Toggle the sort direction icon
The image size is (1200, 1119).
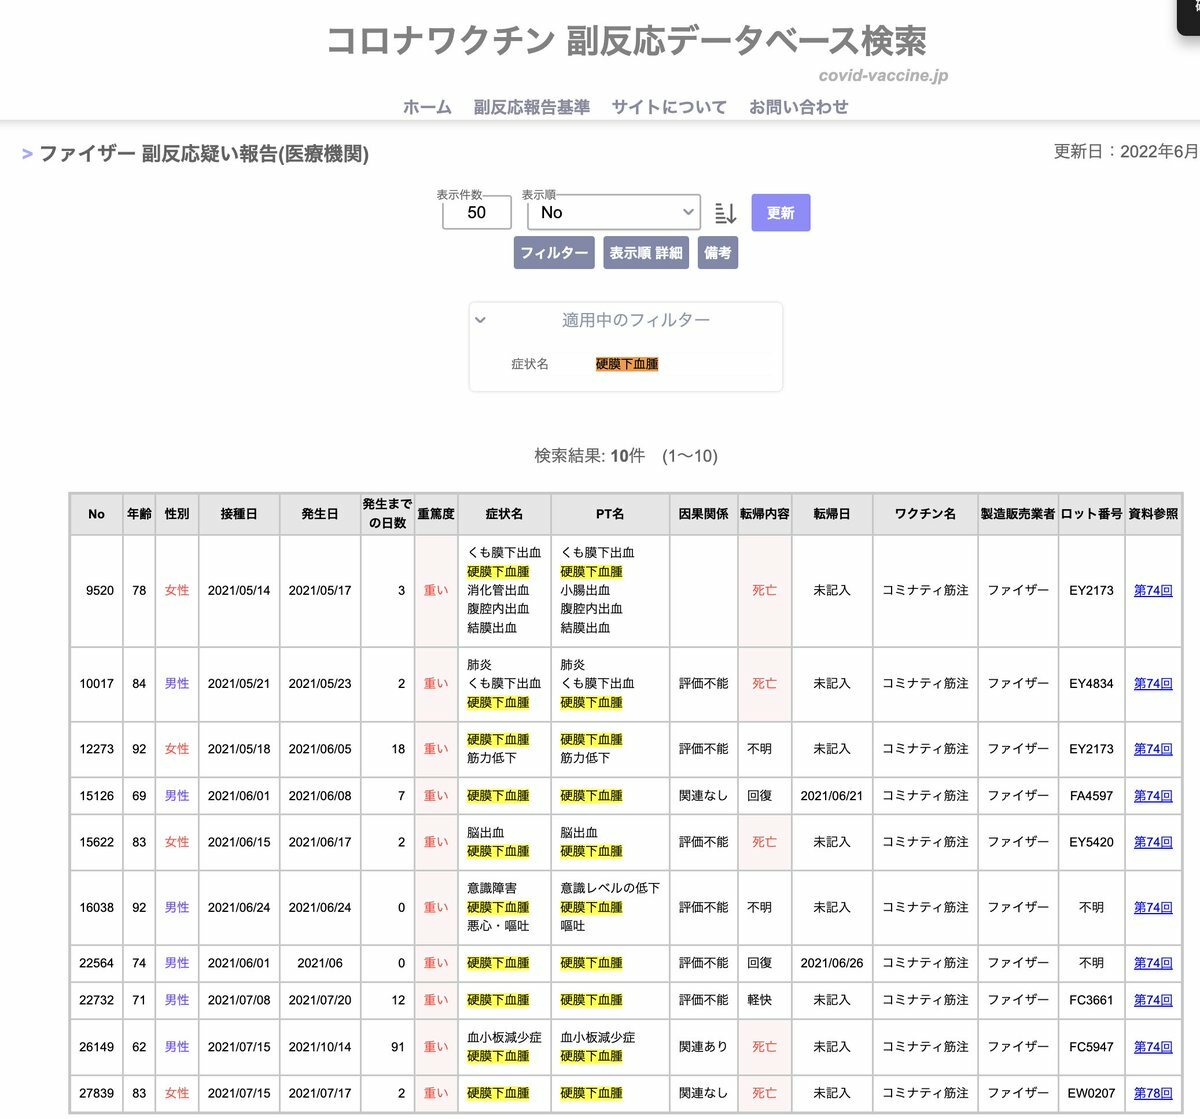point(726,213)
